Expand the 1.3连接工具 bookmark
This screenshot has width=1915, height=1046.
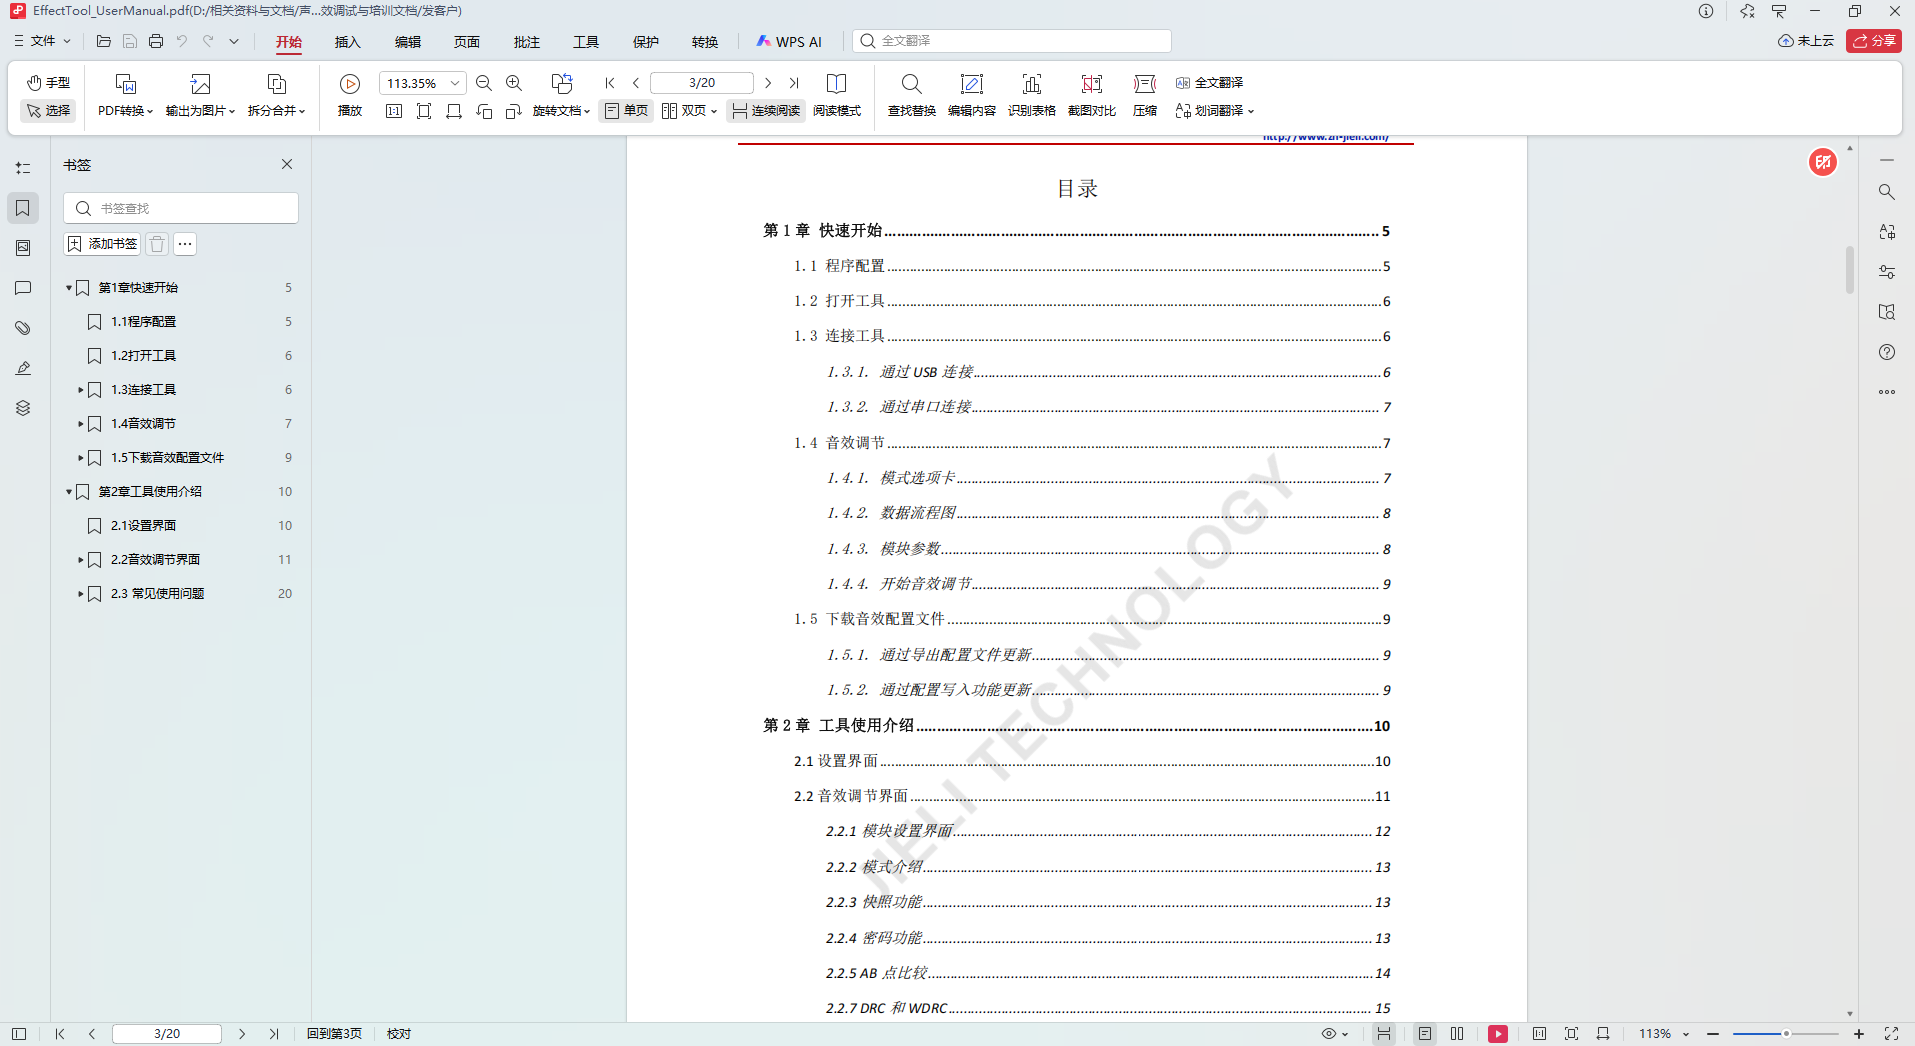(81, 390)
